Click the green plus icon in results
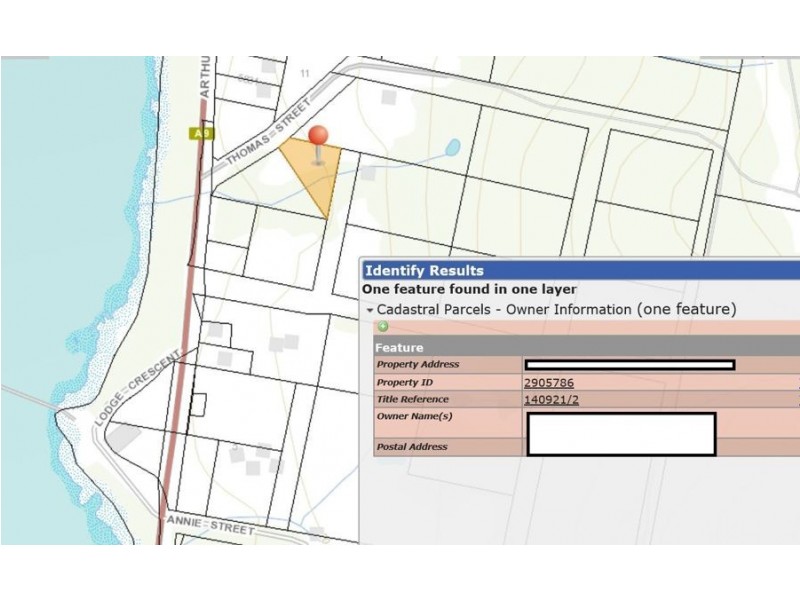This screenshot has height=600, width=800. [383, 327]
